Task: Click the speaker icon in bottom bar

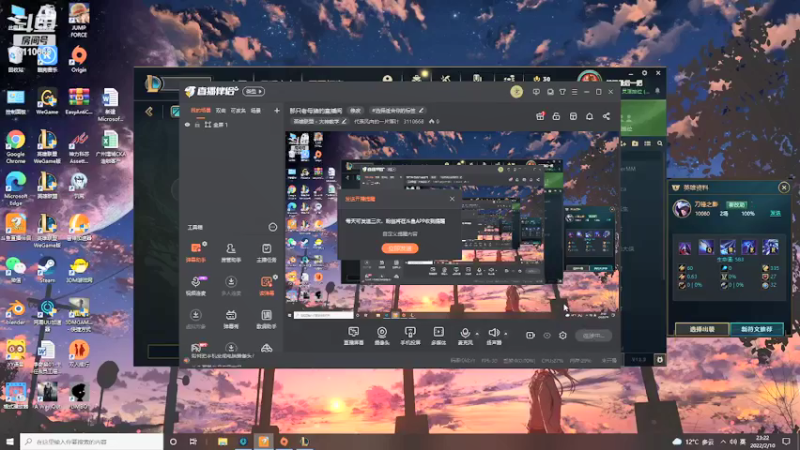Action: coord(493,334)
